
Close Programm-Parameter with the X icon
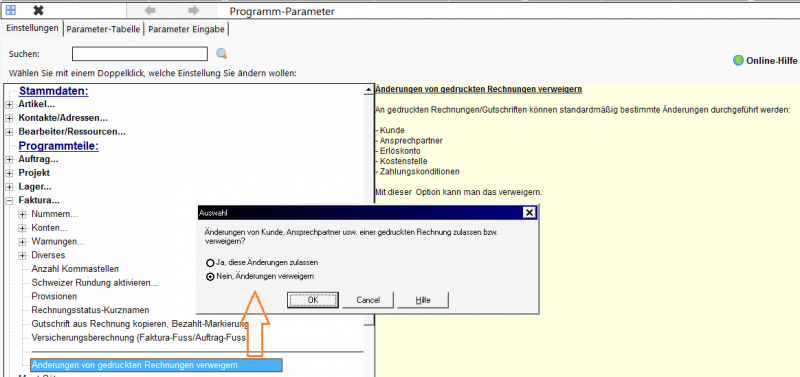click(38, 10)
